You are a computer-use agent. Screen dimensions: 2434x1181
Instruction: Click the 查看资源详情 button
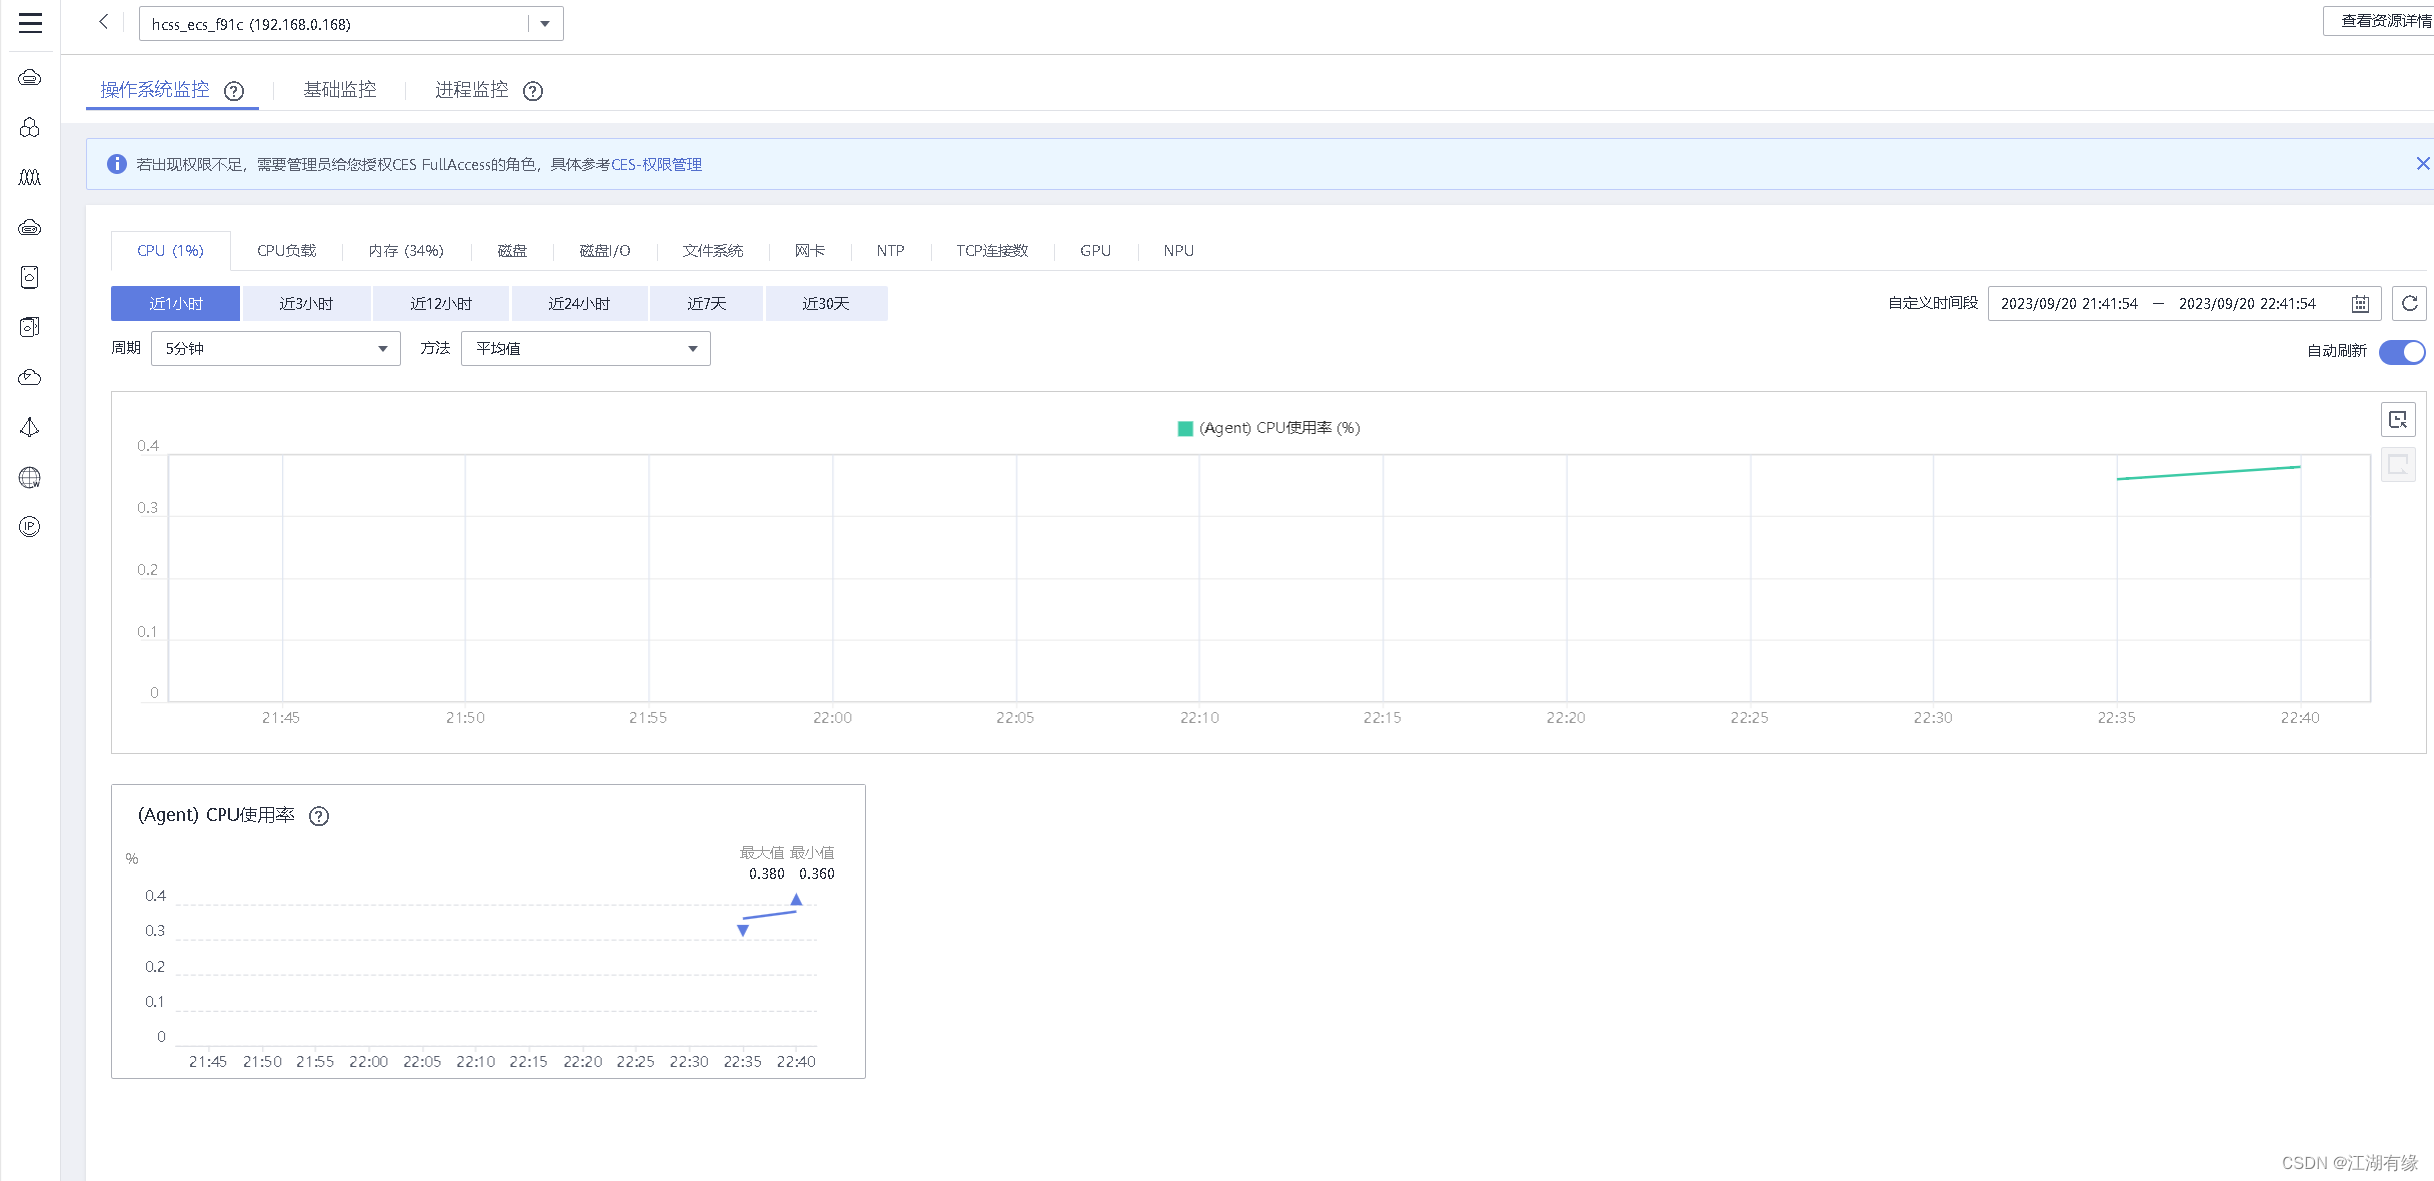pyautogui.click(x=2383, y=21)
